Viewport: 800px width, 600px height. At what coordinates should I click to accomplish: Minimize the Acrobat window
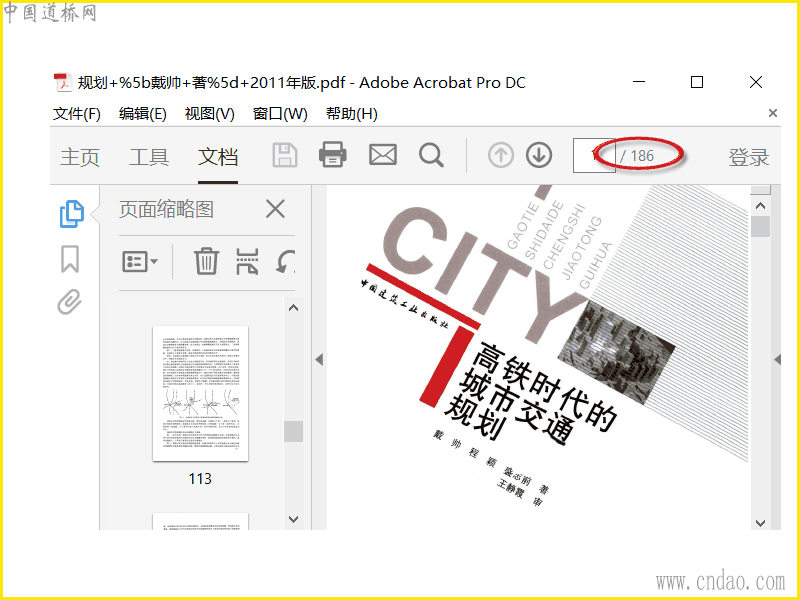click(639, 82)
